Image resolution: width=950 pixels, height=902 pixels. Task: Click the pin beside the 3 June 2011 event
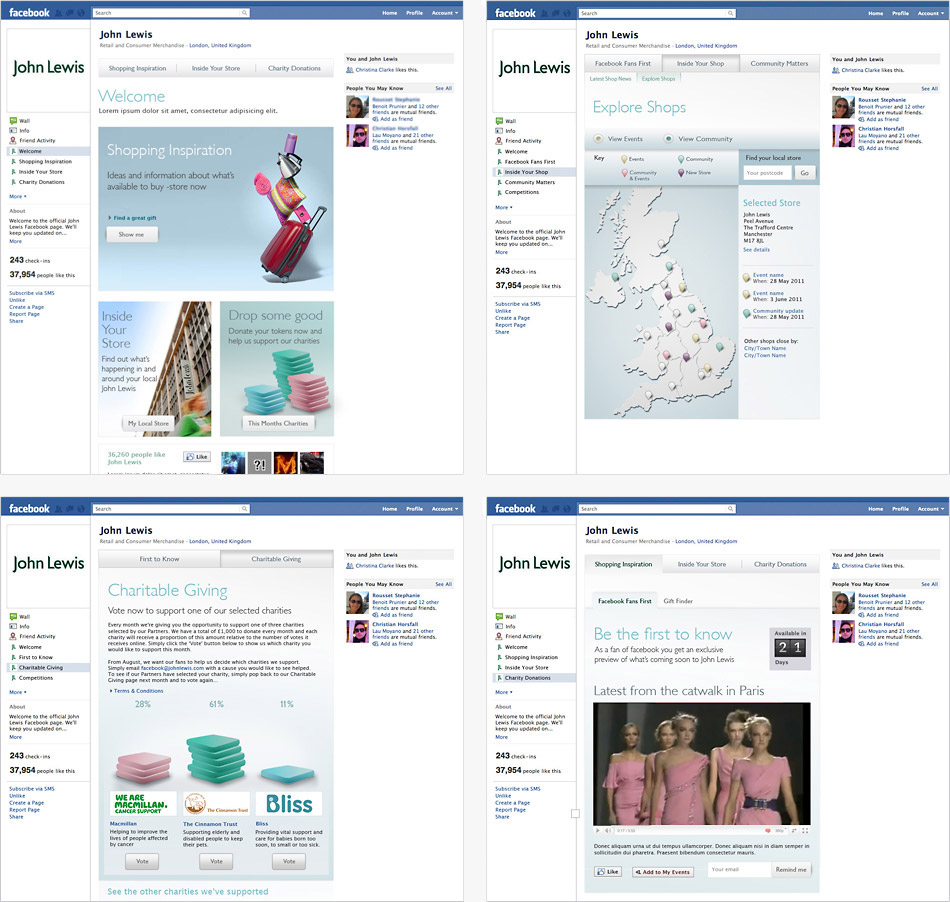pos(746,295)
